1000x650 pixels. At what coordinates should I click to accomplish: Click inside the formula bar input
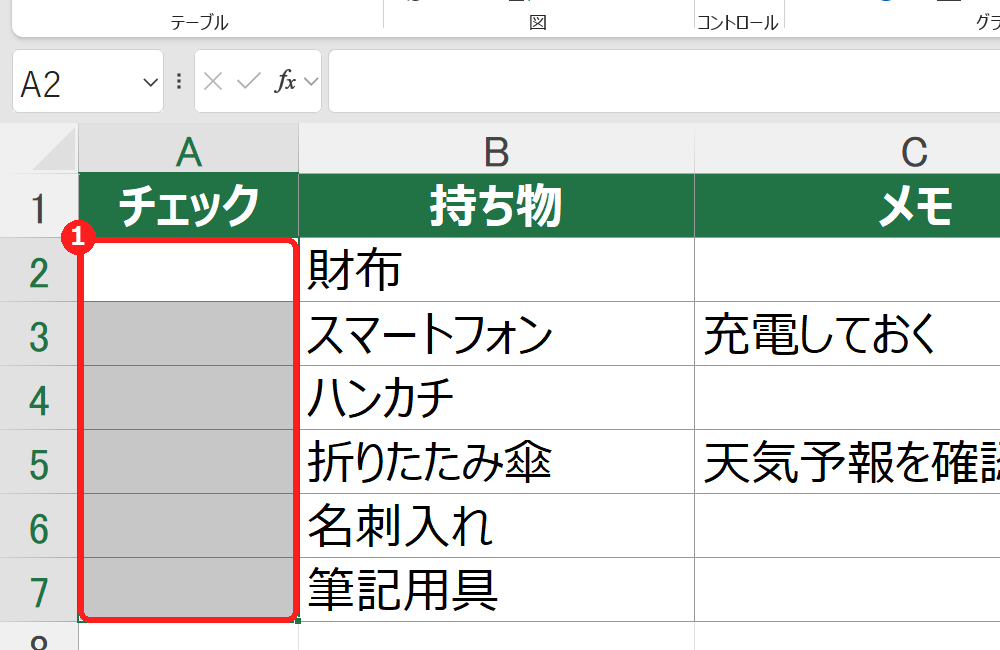[664, 82]
